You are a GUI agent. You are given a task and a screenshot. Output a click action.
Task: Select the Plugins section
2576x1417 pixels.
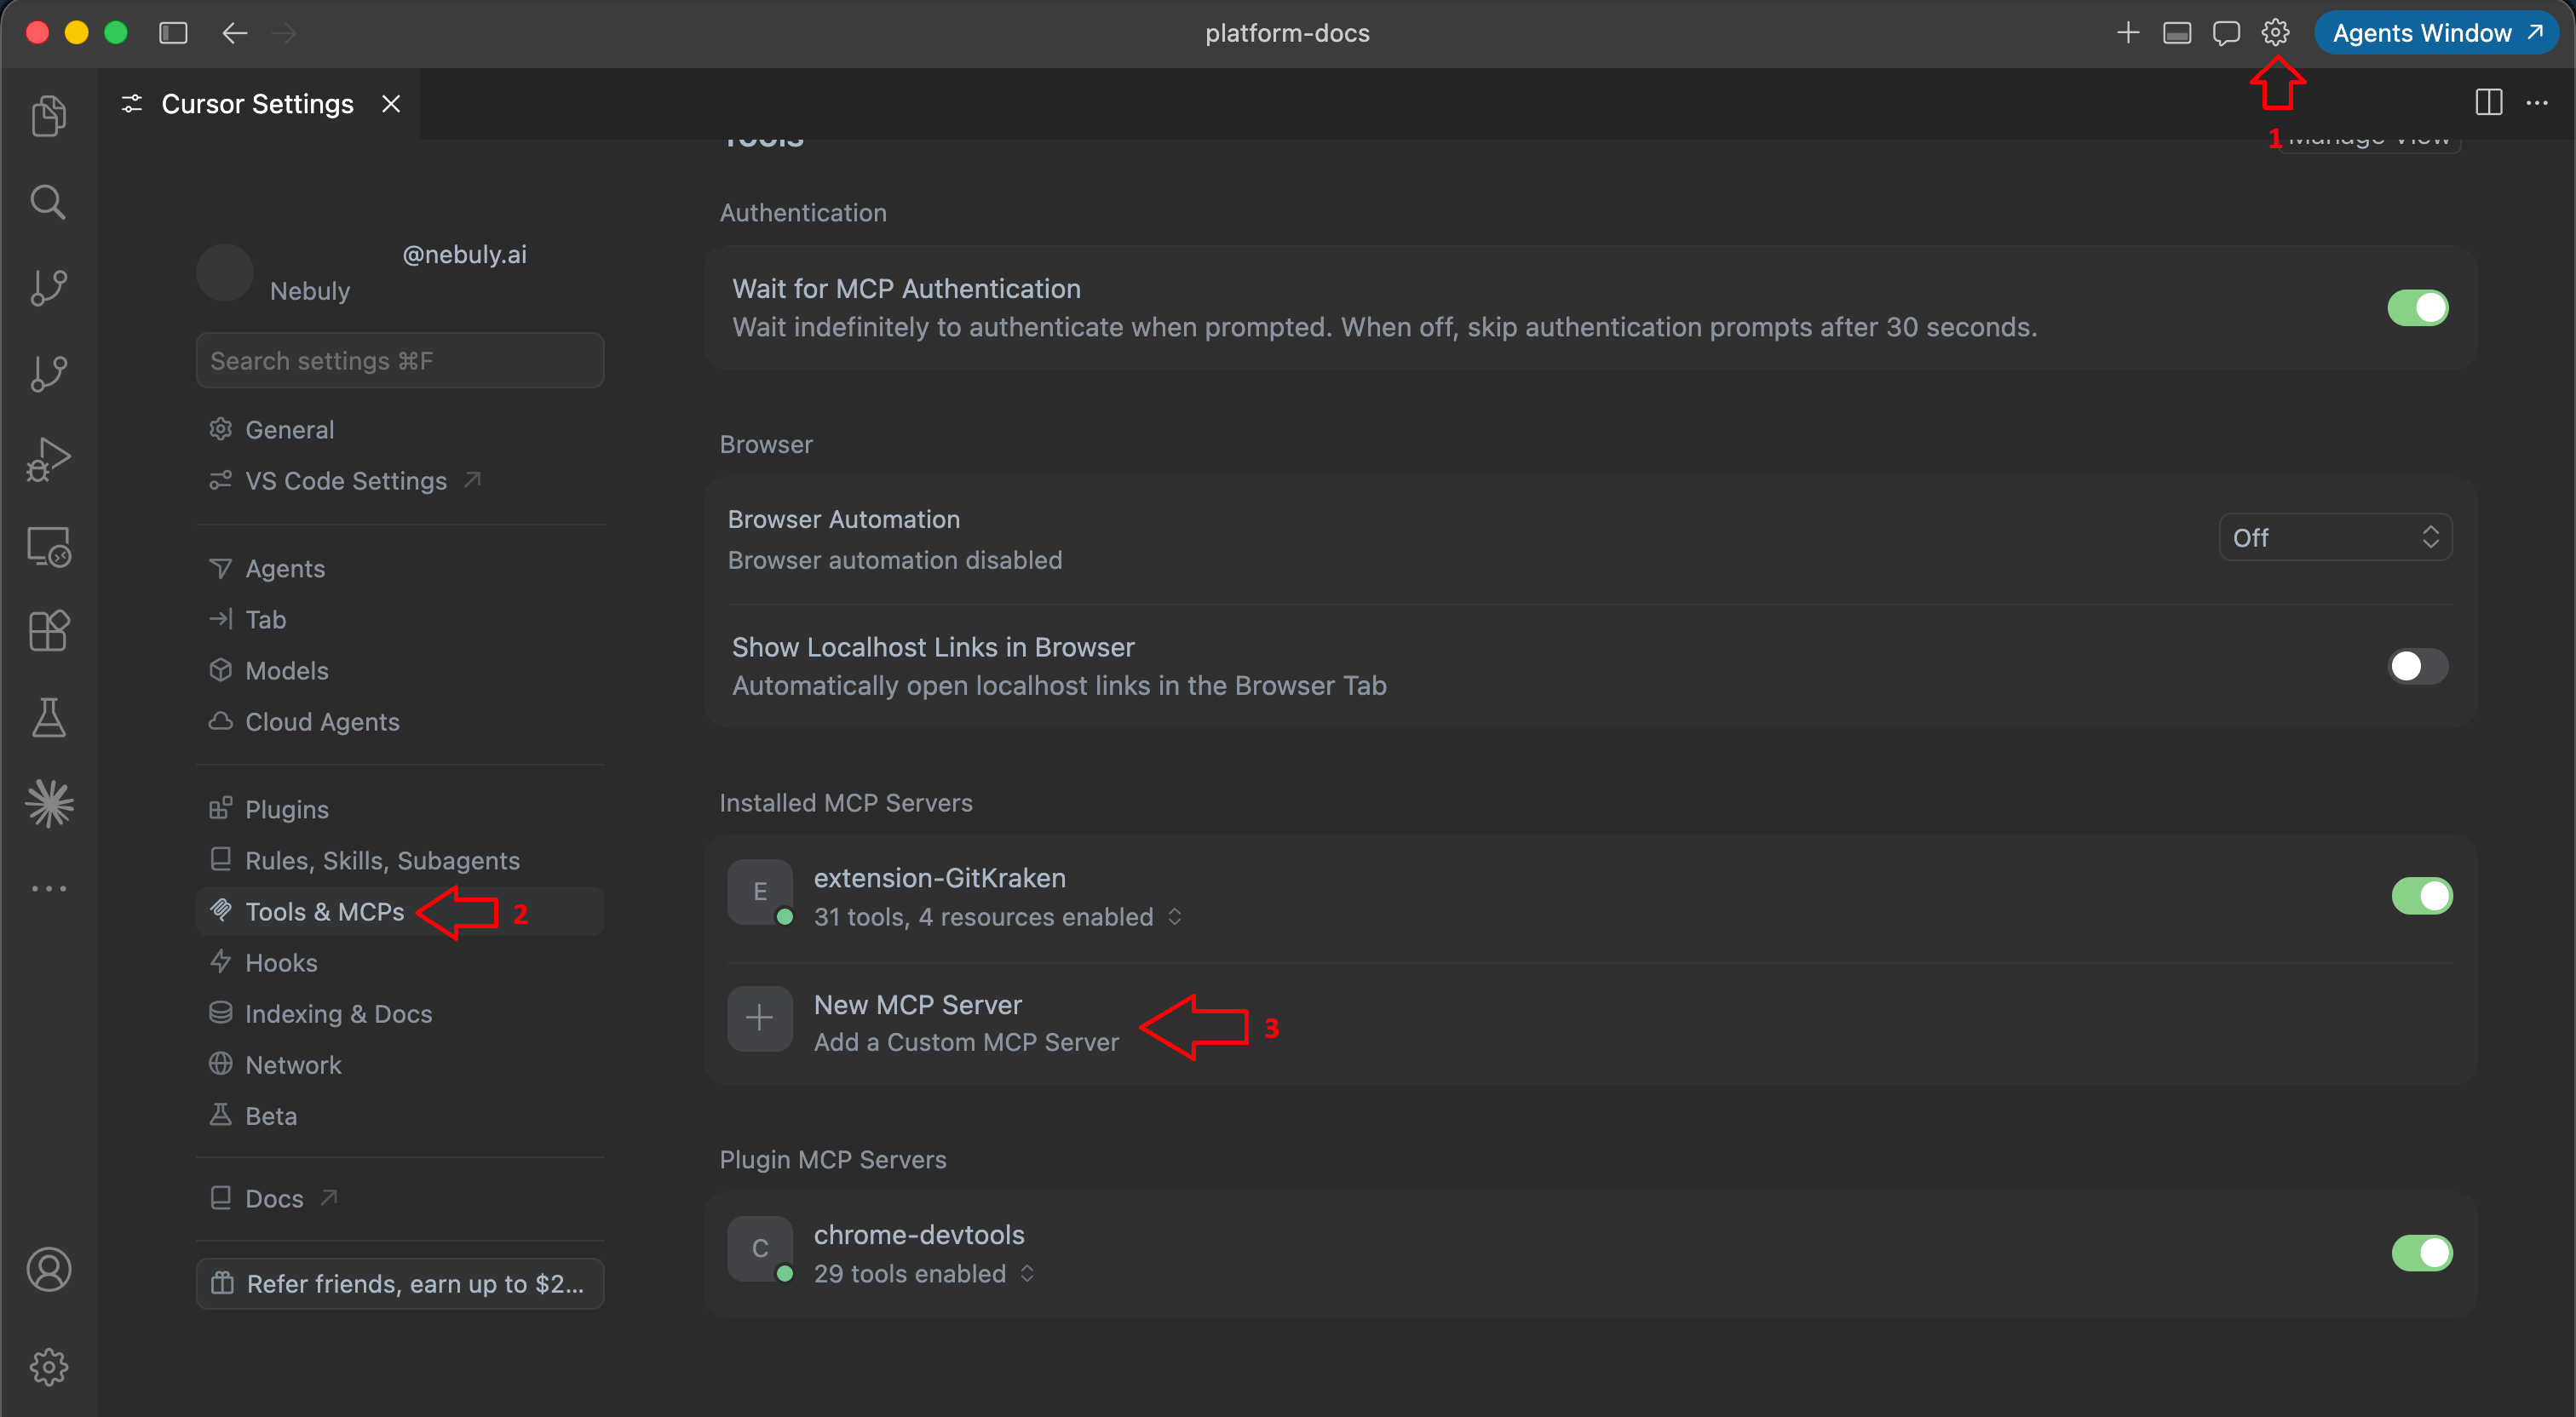pos(400,810)
